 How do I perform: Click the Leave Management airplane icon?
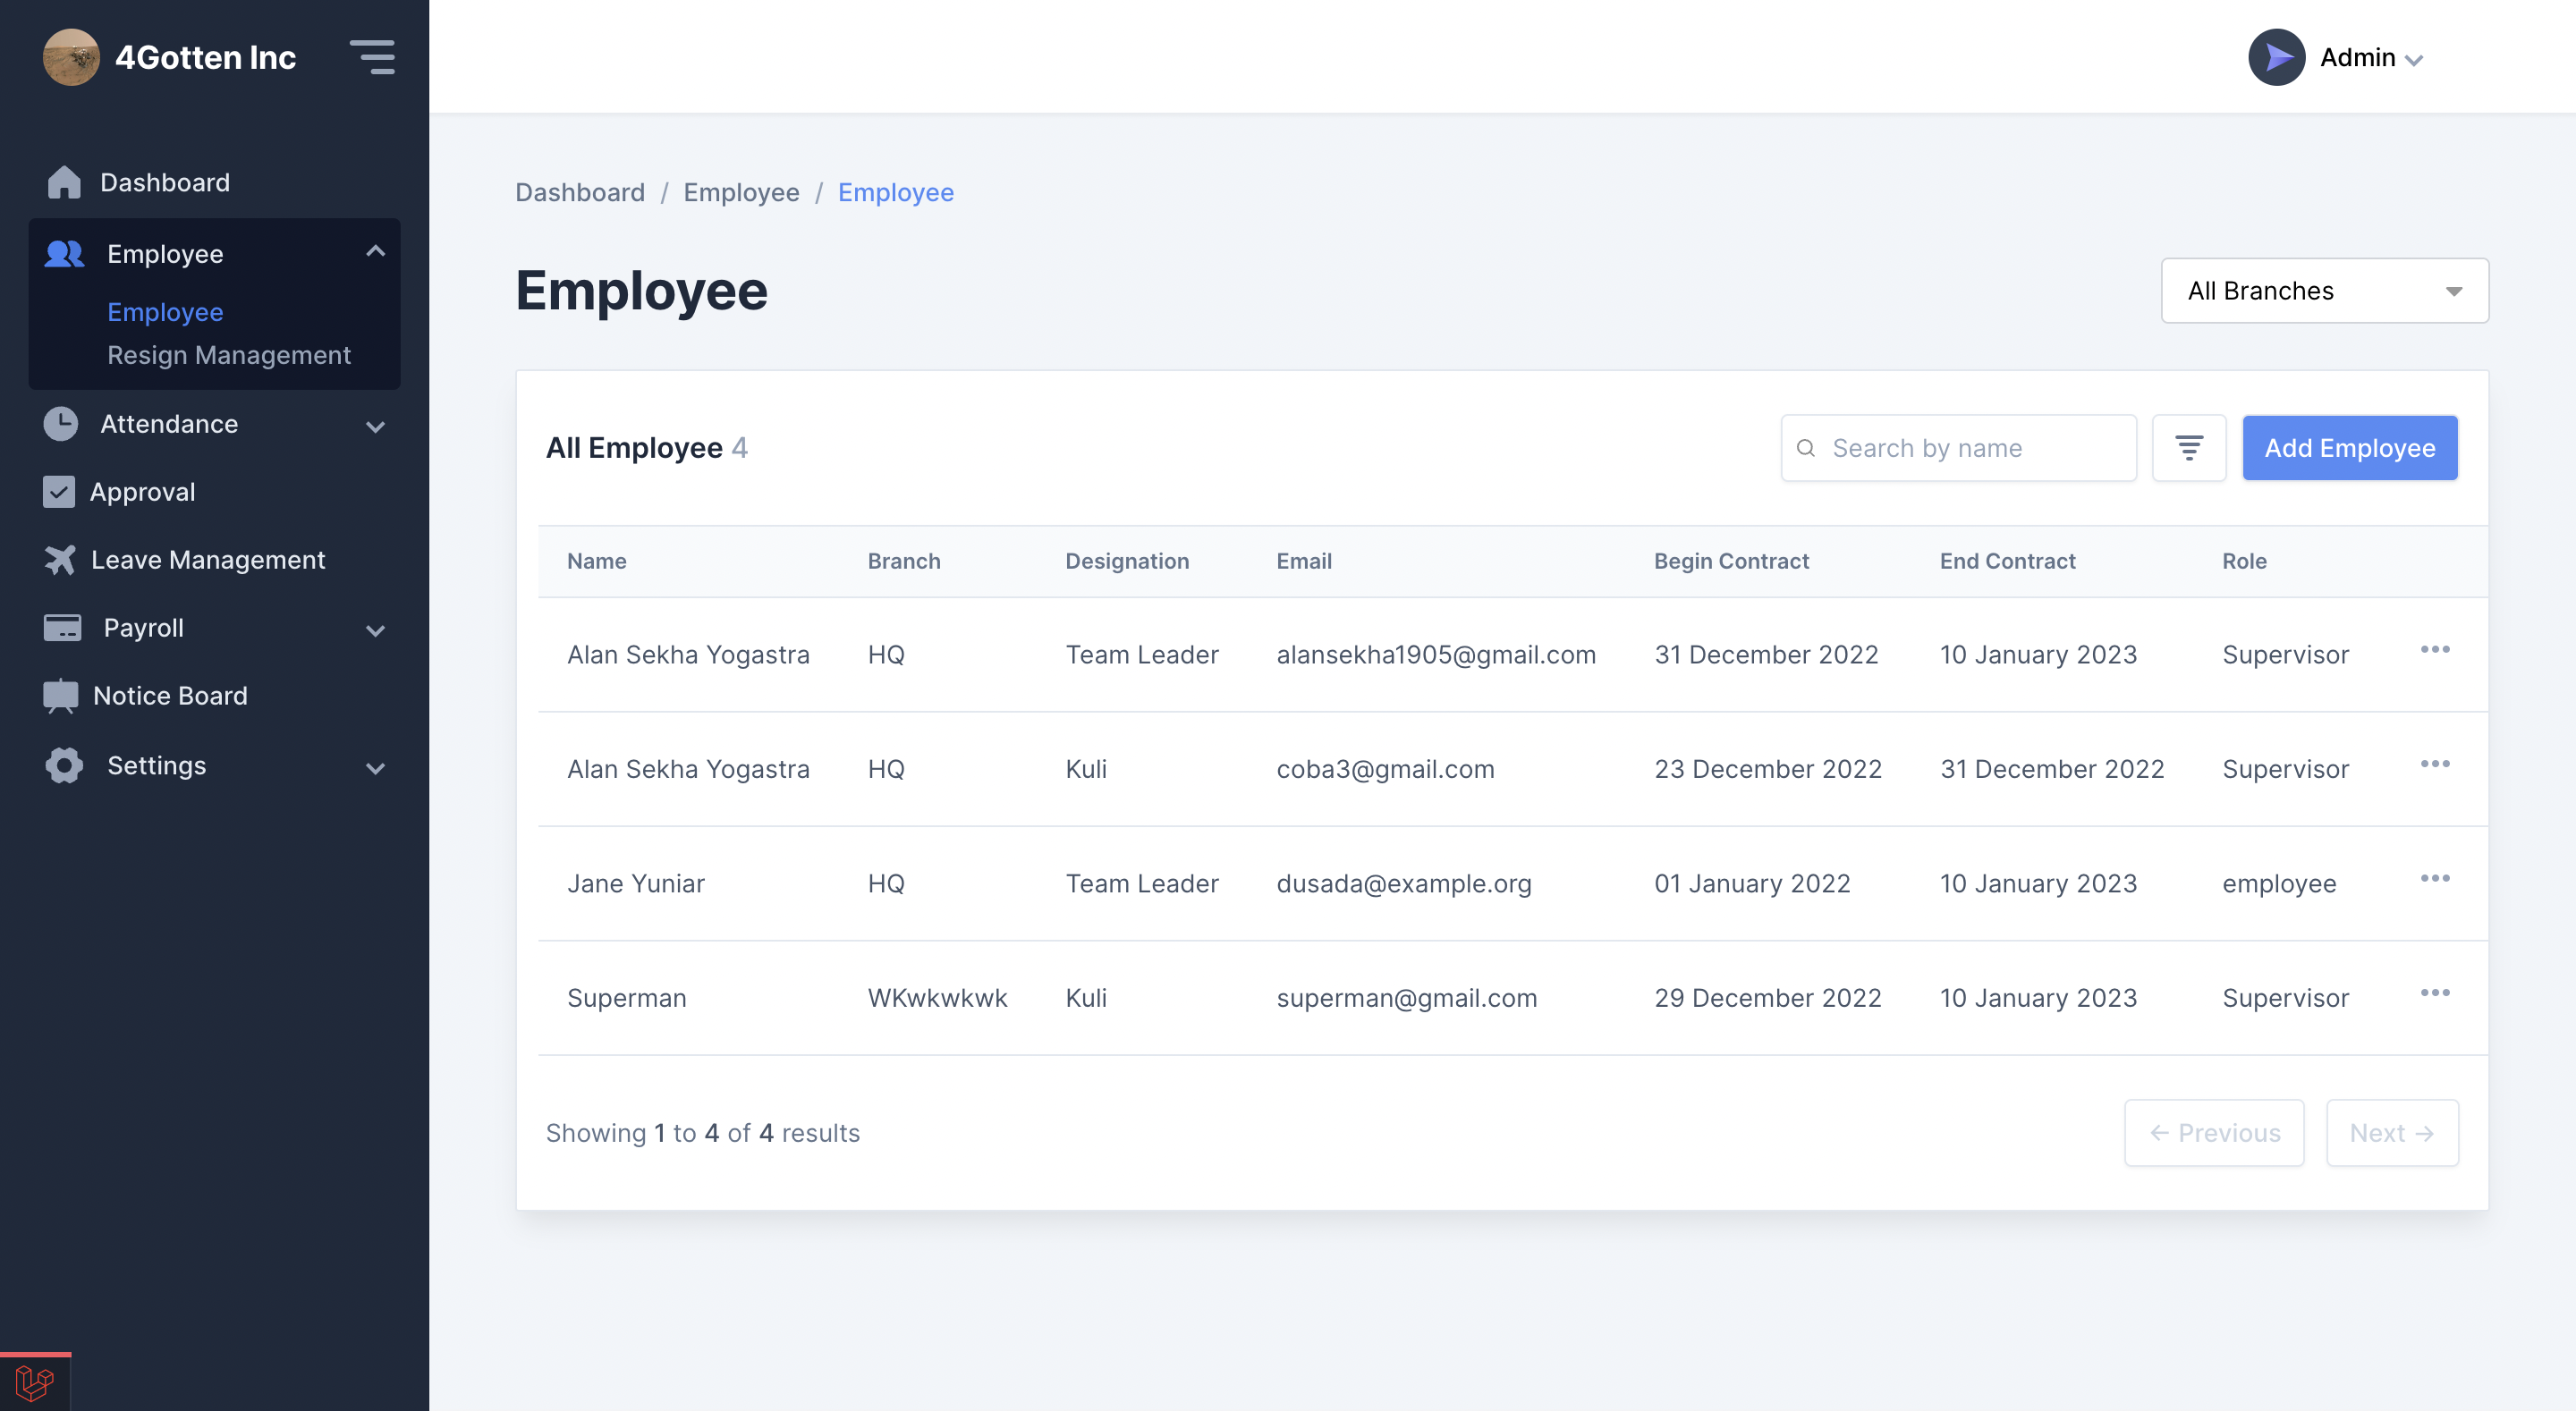click(60, 560)
